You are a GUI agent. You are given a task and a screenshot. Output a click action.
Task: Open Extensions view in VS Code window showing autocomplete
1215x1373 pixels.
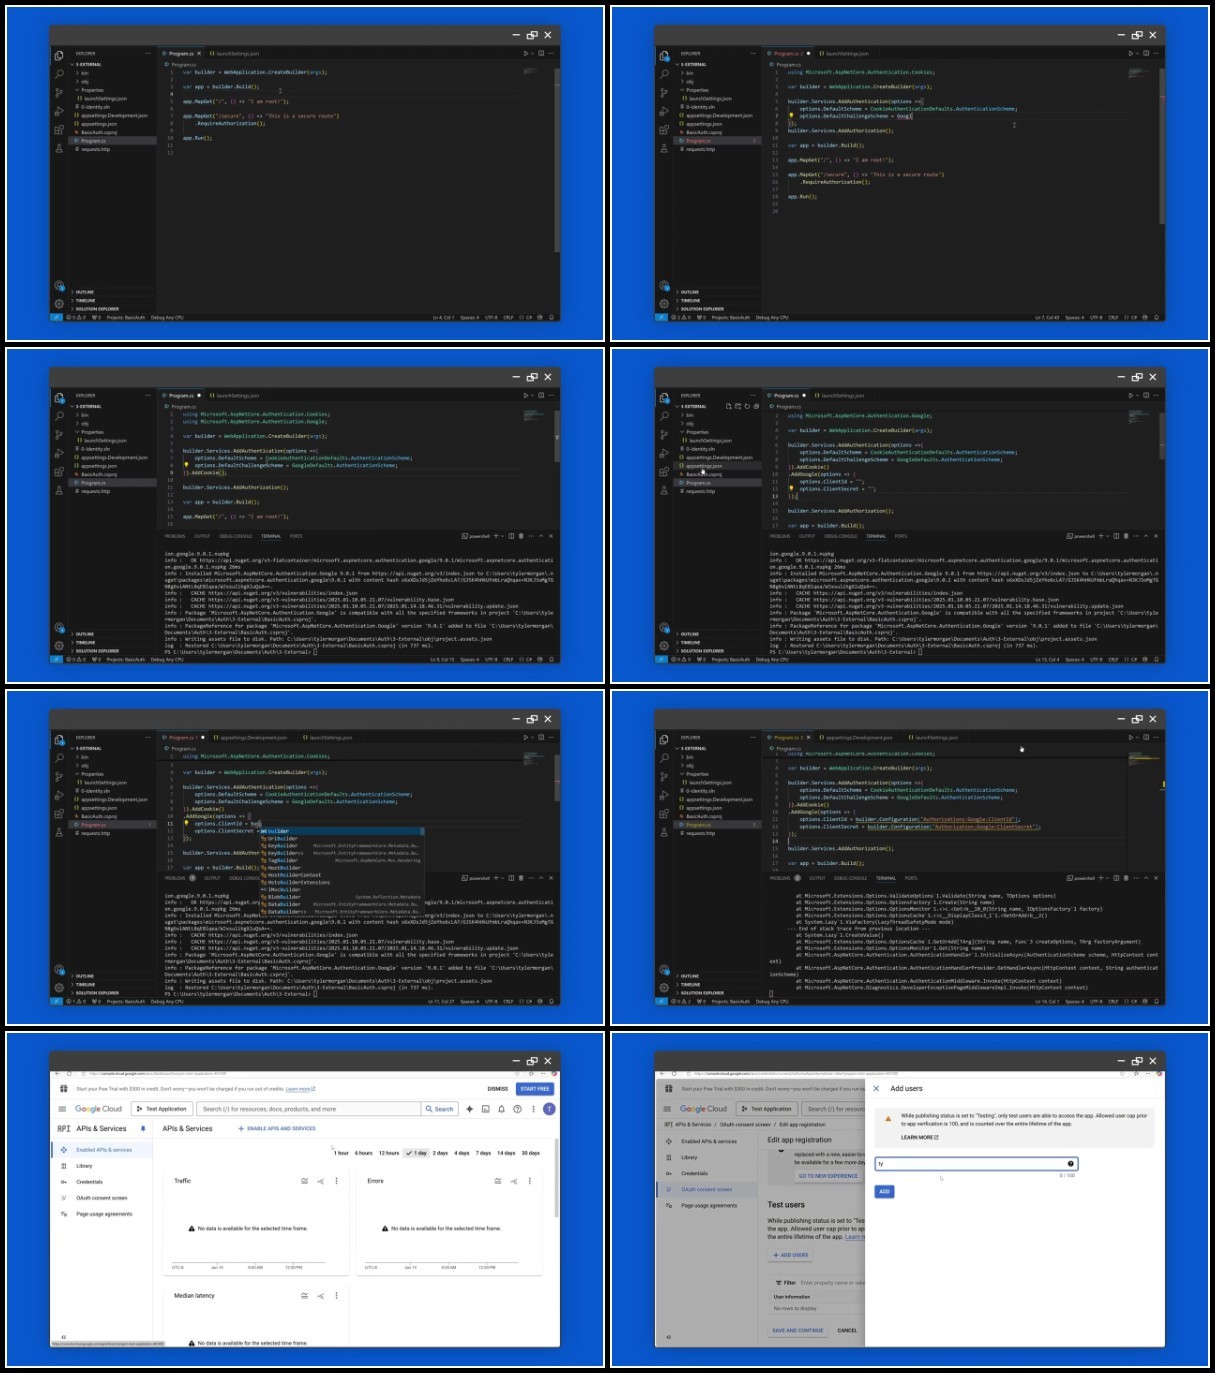pos(59,814)
